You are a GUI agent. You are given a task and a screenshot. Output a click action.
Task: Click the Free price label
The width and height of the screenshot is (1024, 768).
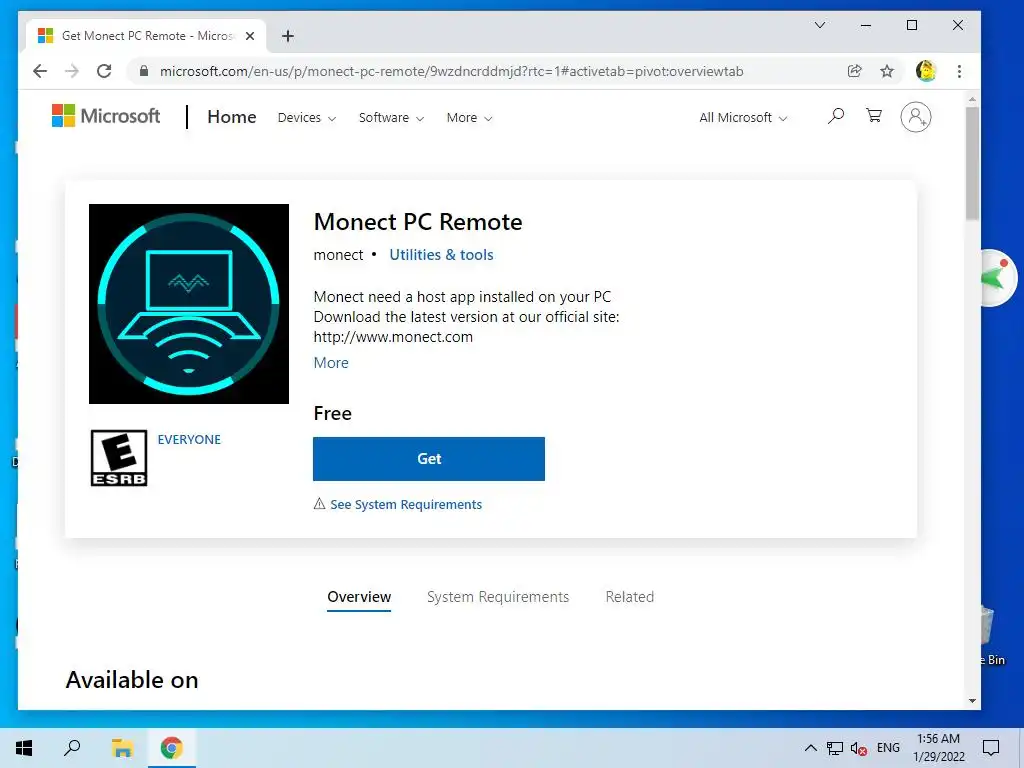tap(332, 413)
